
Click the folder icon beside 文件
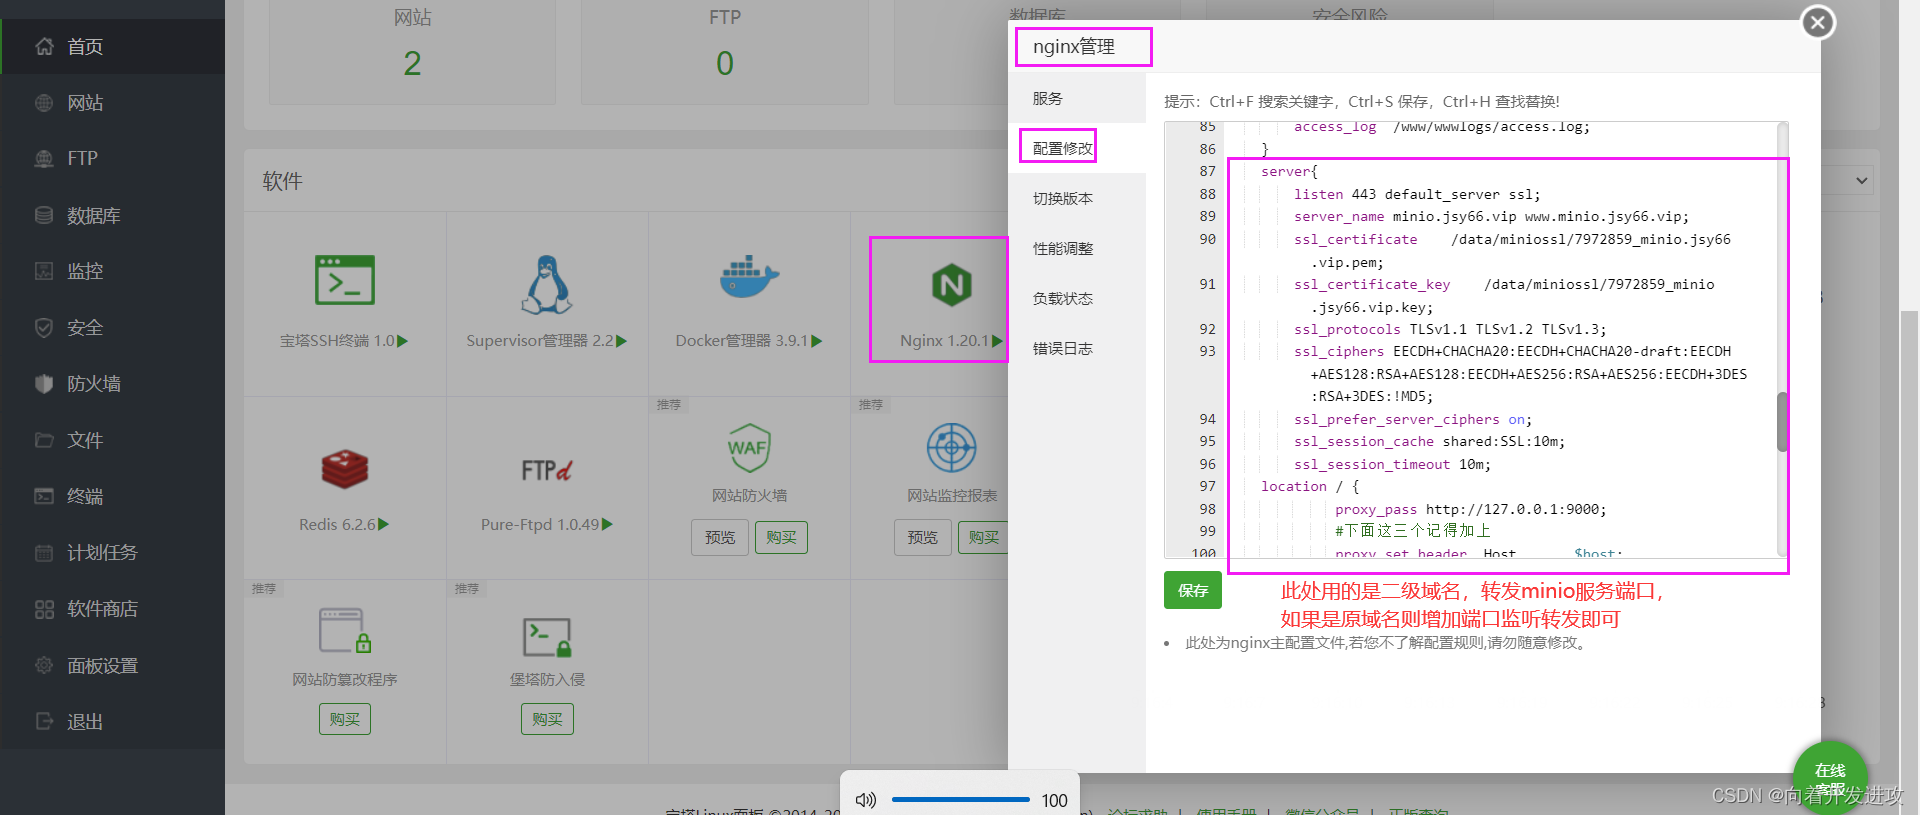tap(44, 440)
